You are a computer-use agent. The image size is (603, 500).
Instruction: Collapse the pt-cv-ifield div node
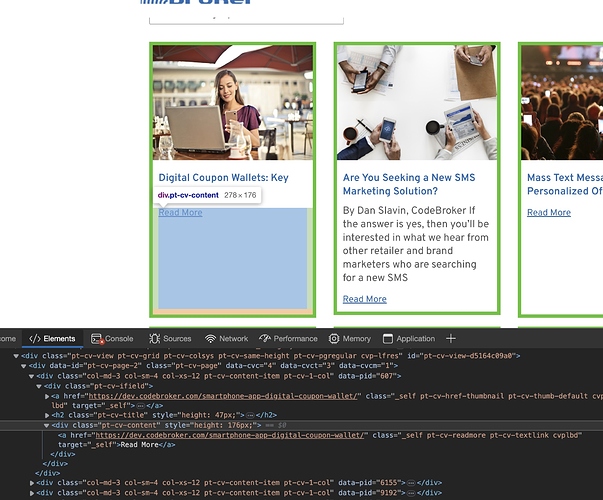click(39, 386)
